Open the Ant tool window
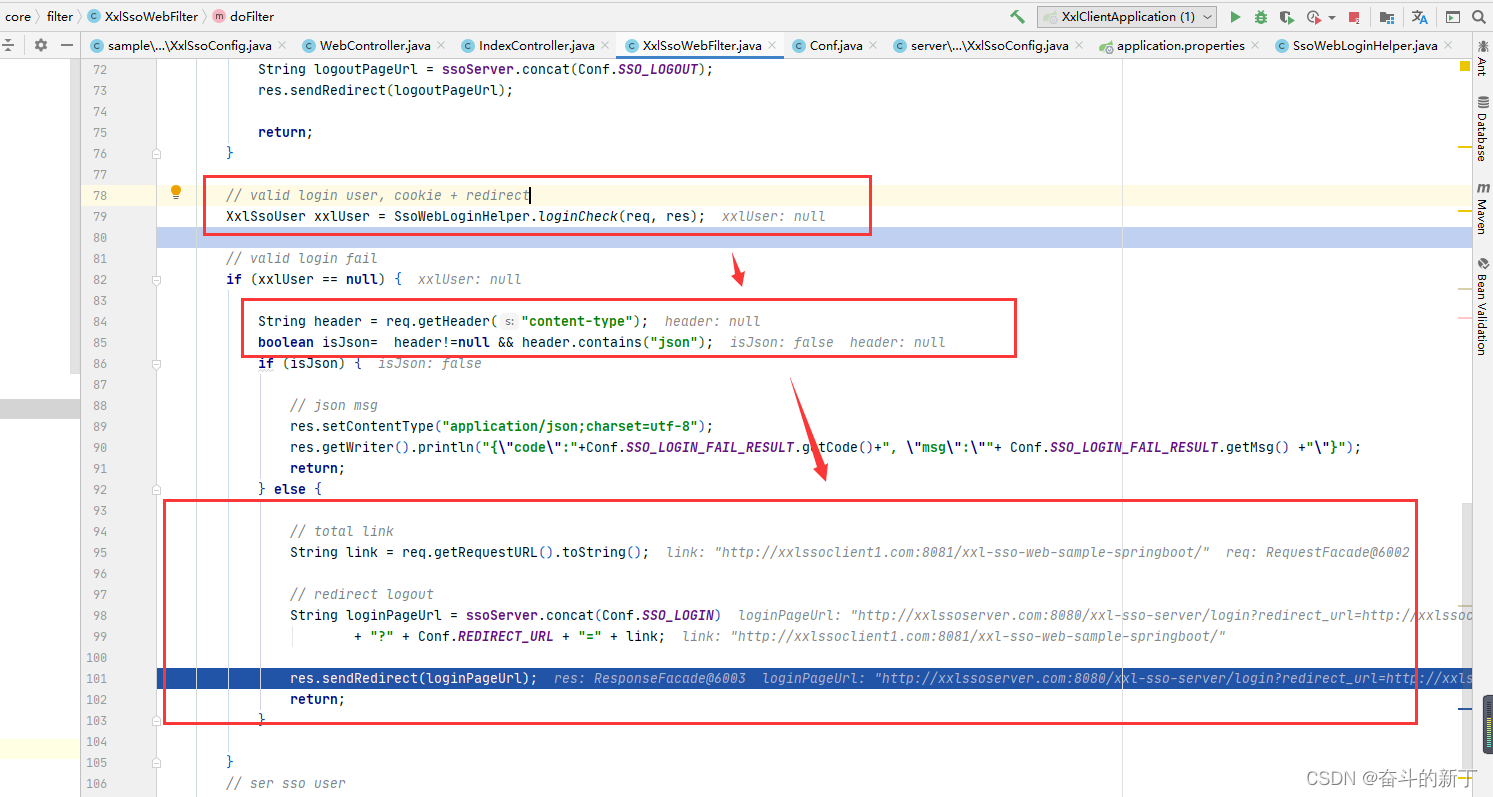This screenshot has width=1493, height=797. 1482,58
